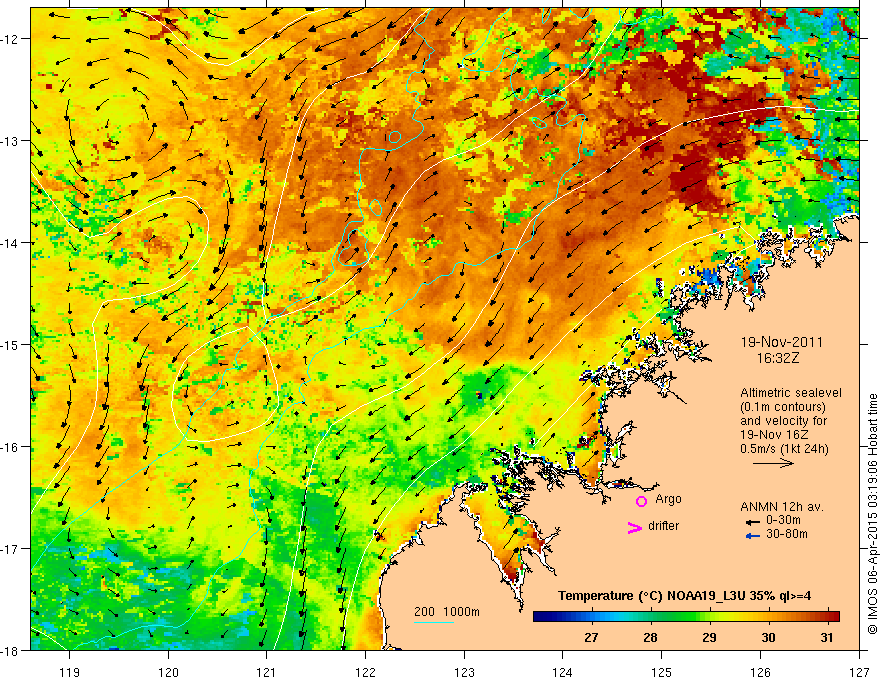Click the temperature color bar
This screenshot has height=680, width=880.
686,616
